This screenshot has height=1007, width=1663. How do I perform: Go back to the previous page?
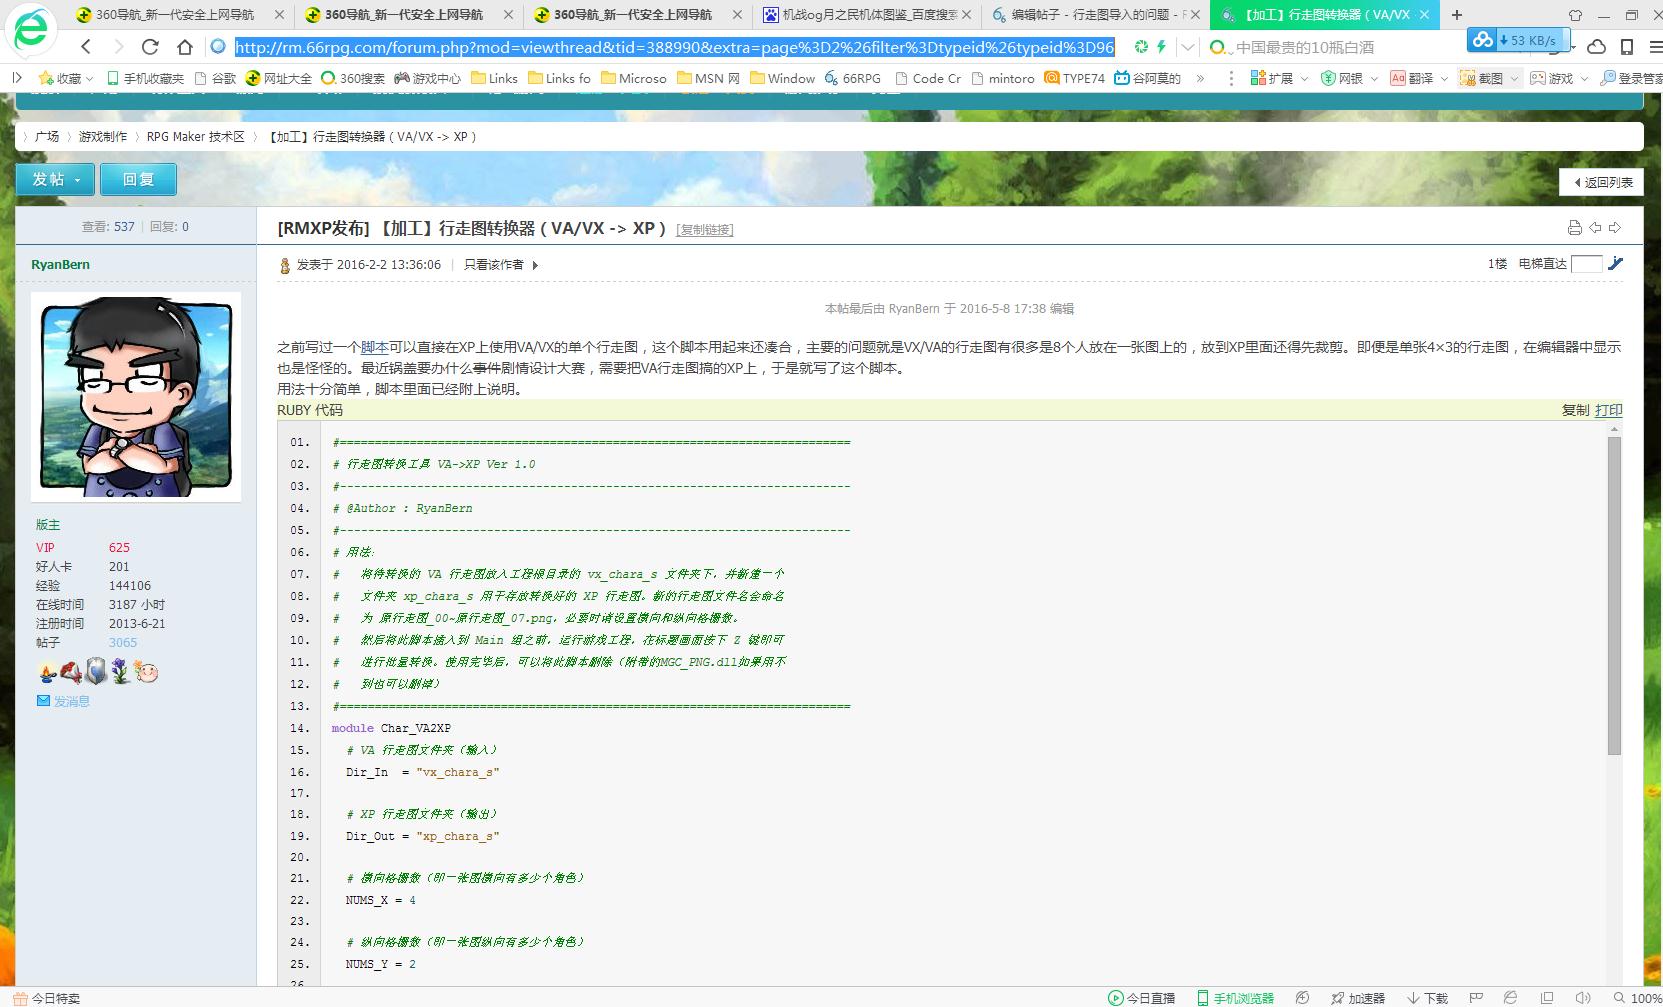(86, 47)
